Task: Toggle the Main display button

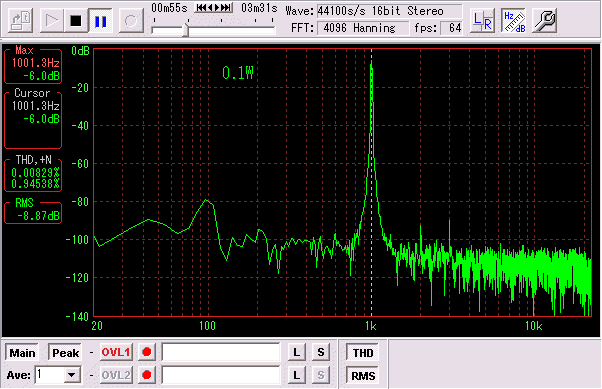Action: pyautogui.click(x=22, y=353)
